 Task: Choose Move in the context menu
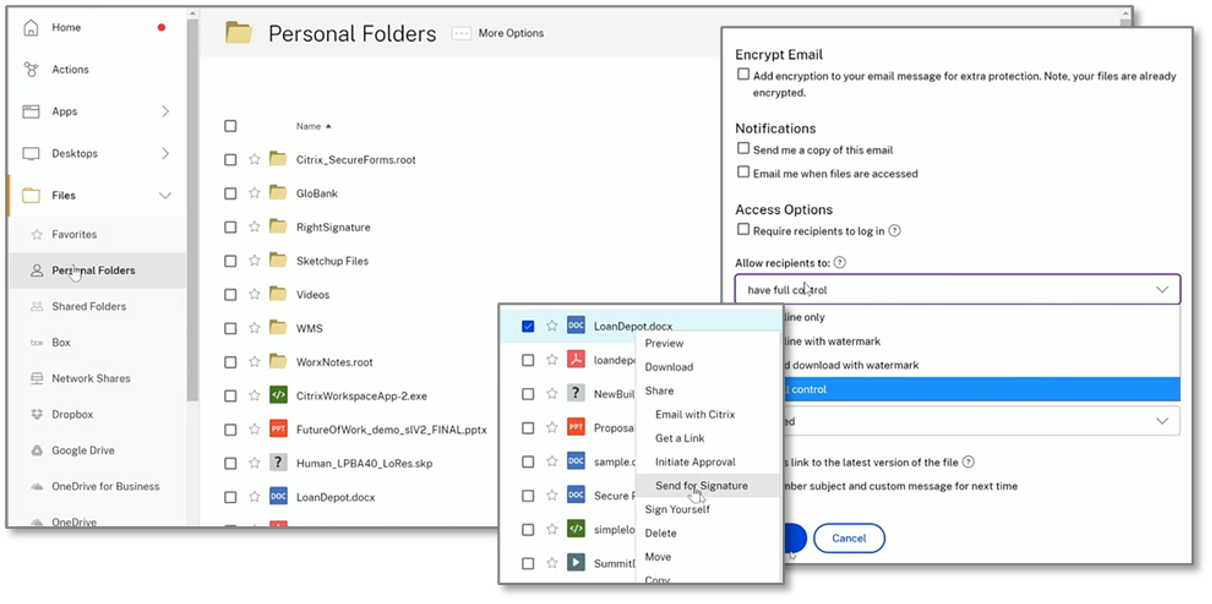coord(658,557)
